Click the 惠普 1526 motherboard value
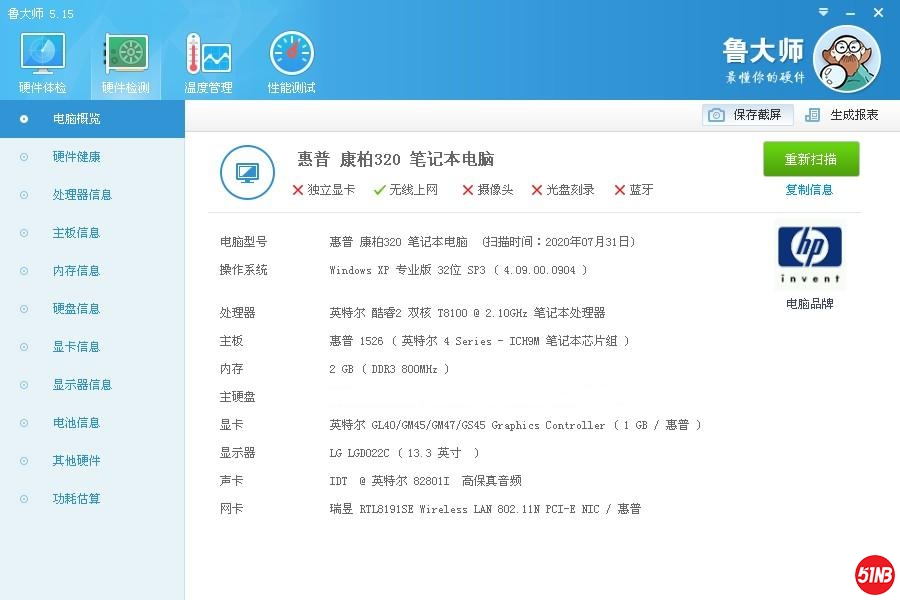The width and height of the screenshot is (900, 600). tap(479, 341)
